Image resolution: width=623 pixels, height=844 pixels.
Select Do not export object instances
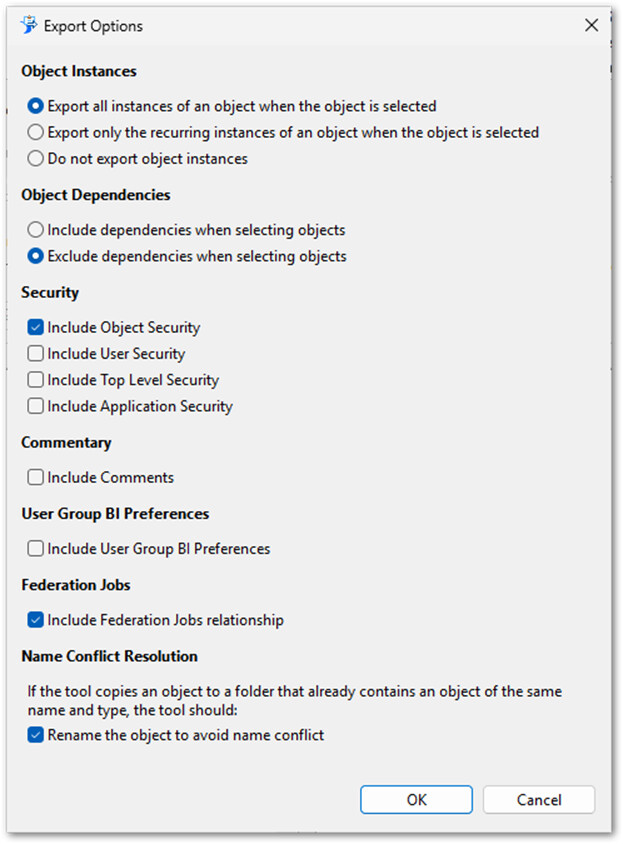[x=37, y=158]
